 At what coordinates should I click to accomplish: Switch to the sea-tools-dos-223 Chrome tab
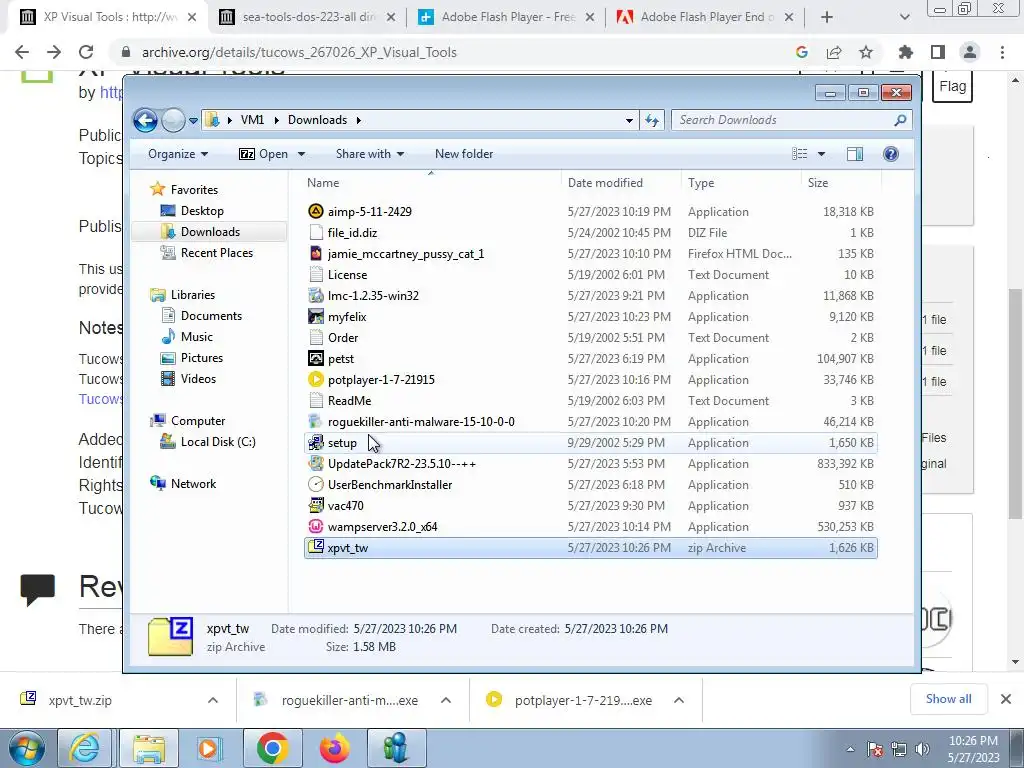pos(307,17)
